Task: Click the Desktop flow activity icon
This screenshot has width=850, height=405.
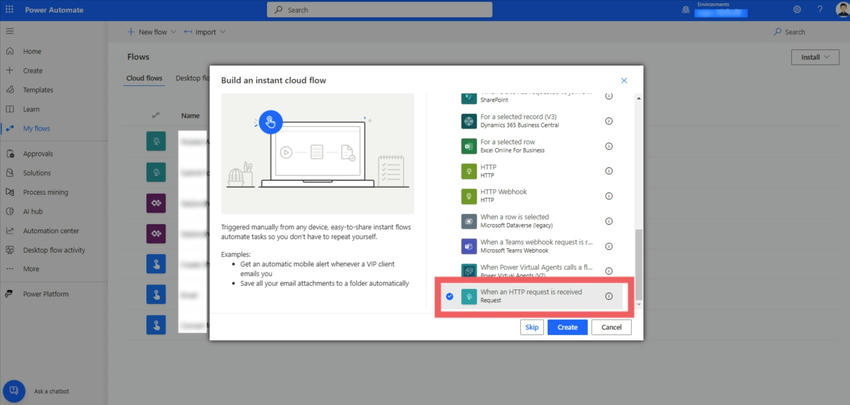Action: pos(10,250)
